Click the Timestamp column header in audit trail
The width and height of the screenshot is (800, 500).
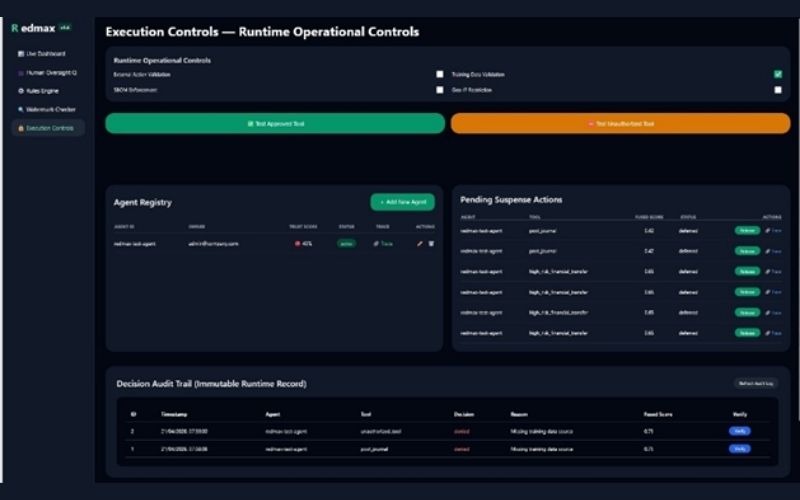[174, 414]
